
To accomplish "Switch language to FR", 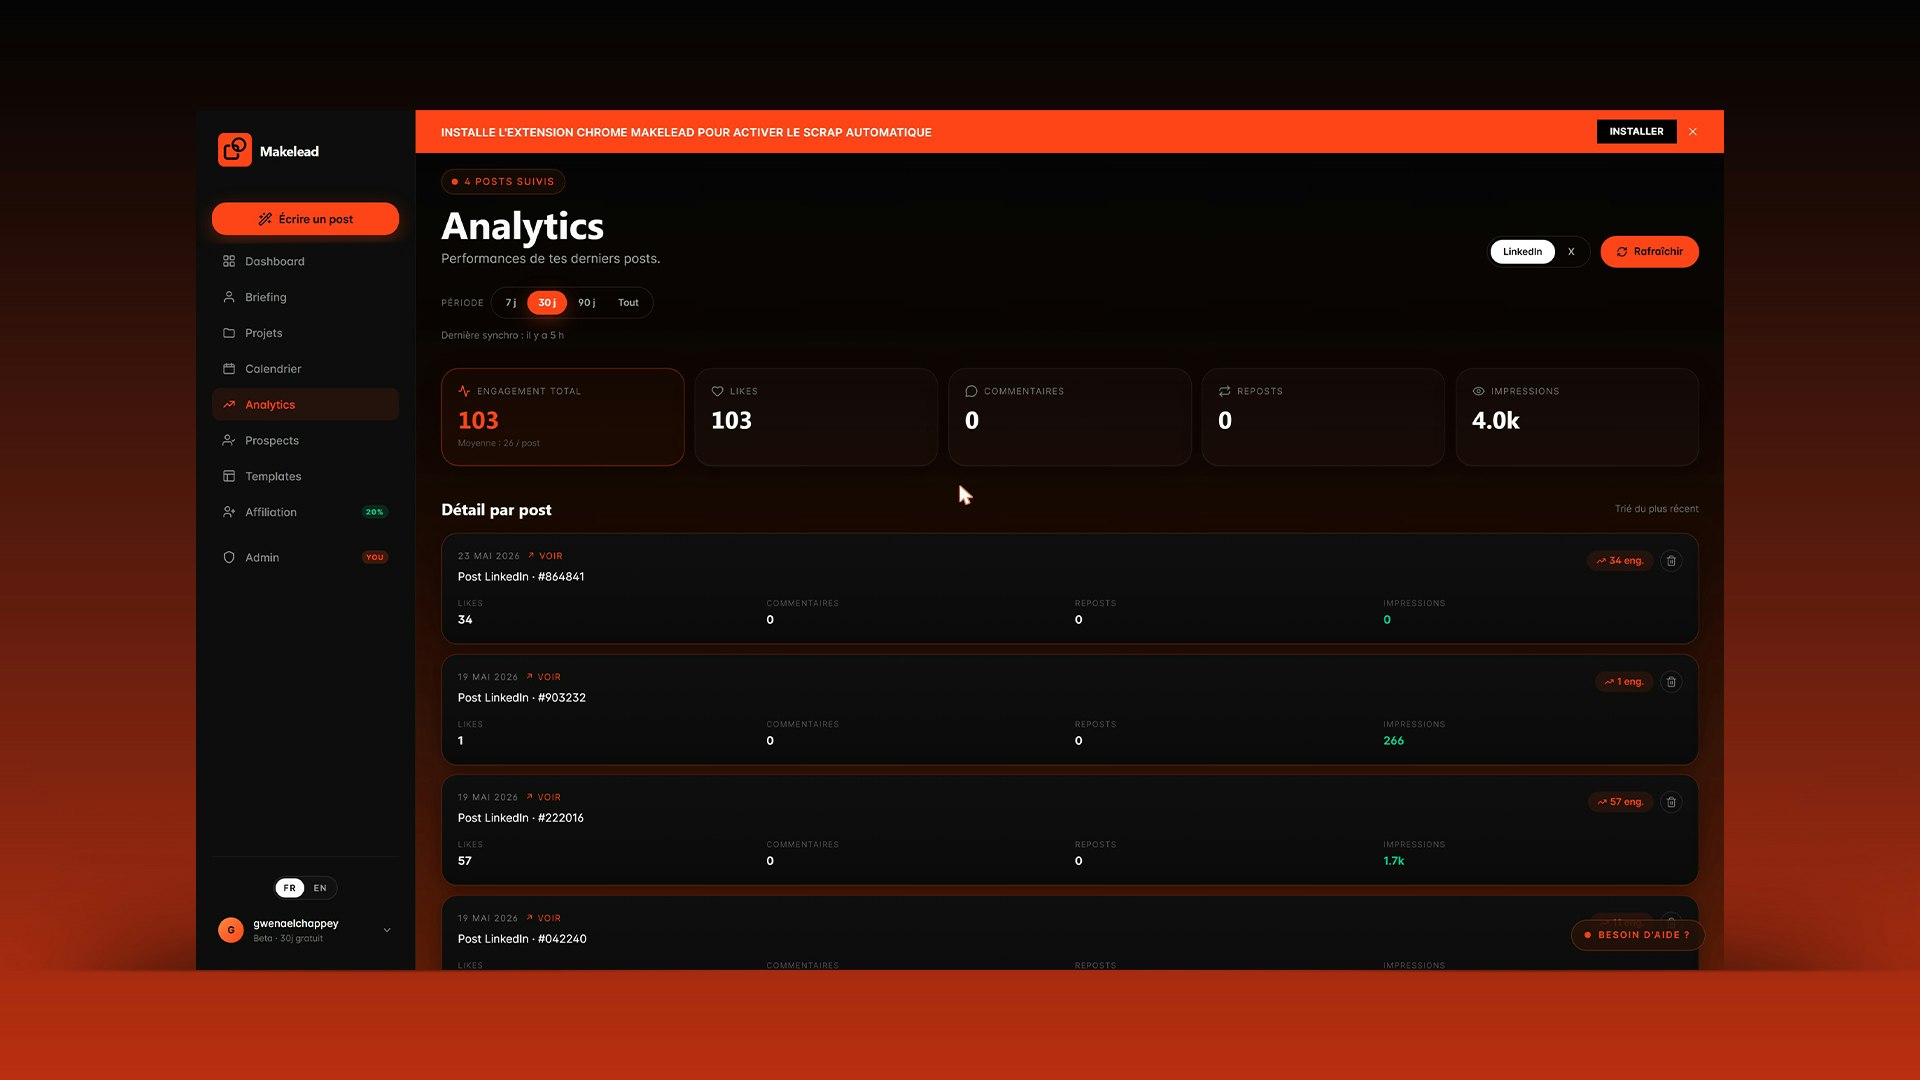I will click(290, 888).
